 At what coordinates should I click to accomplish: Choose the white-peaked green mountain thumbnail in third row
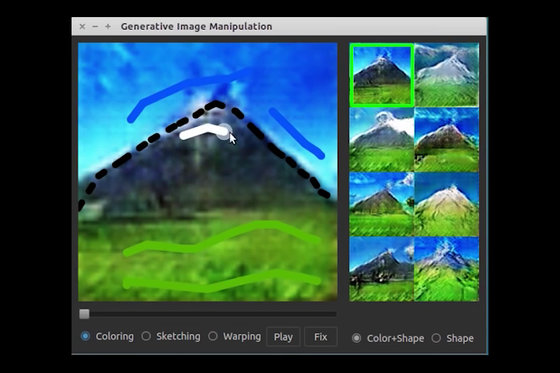tap(446, 204)
